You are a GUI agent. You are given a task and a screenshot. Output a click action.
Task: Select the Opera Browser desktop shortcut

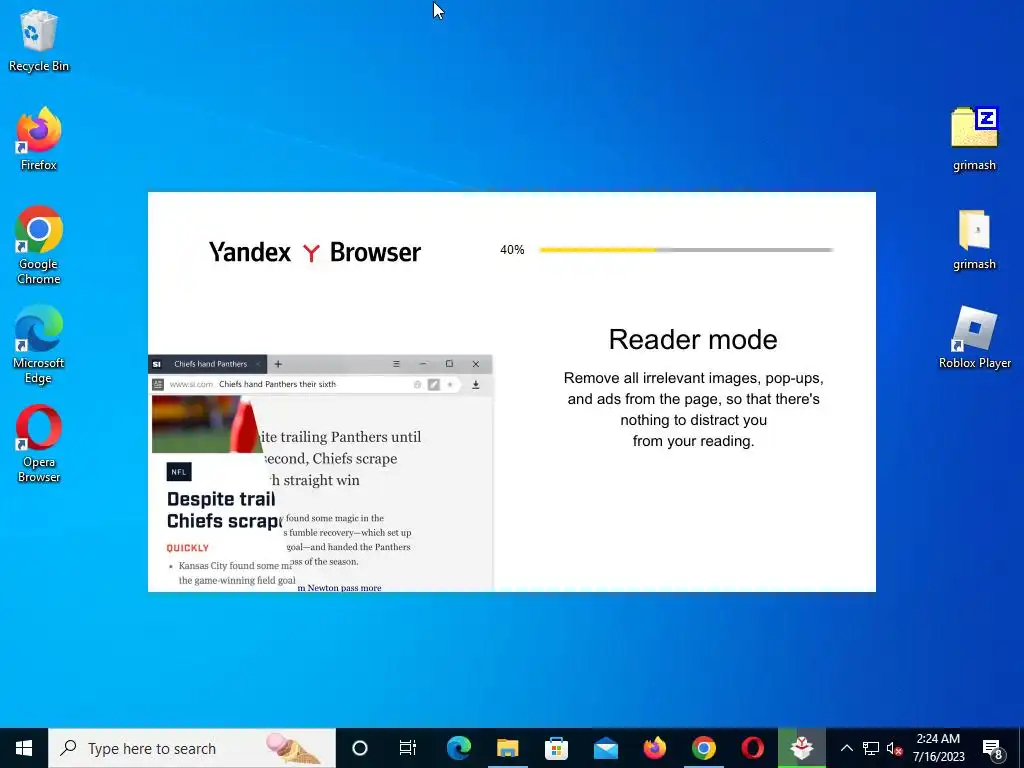(x=39, y=443)
